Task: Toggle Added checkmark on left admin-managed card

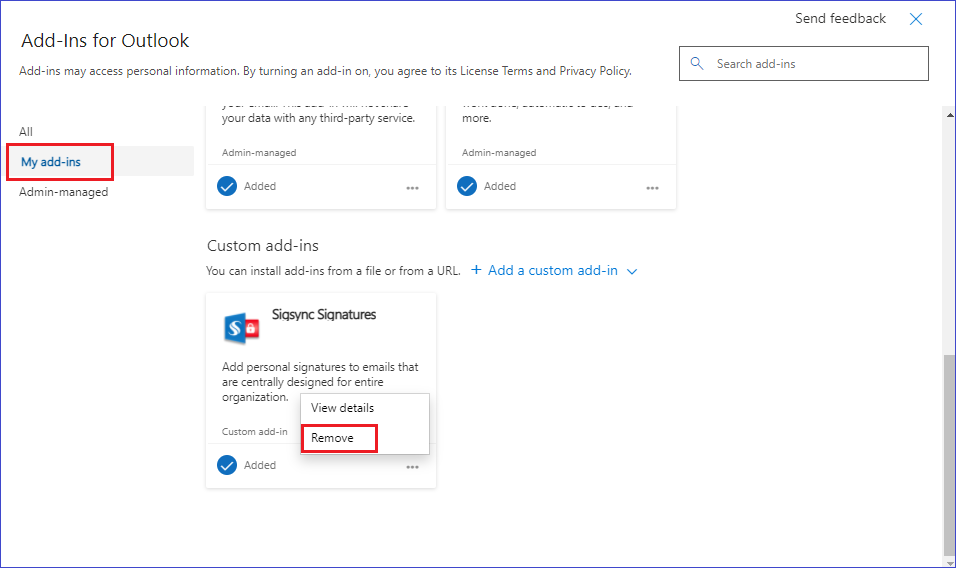Action: pos(227,186)
